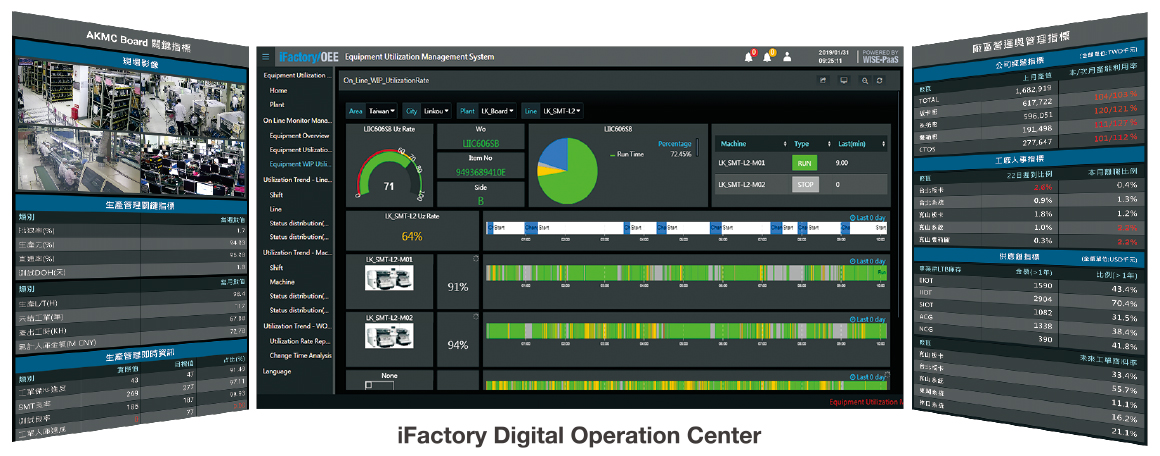Click spinner icon on the 94% panel
The width and height of the screenshot is (1160, 456).
point(475,317)
